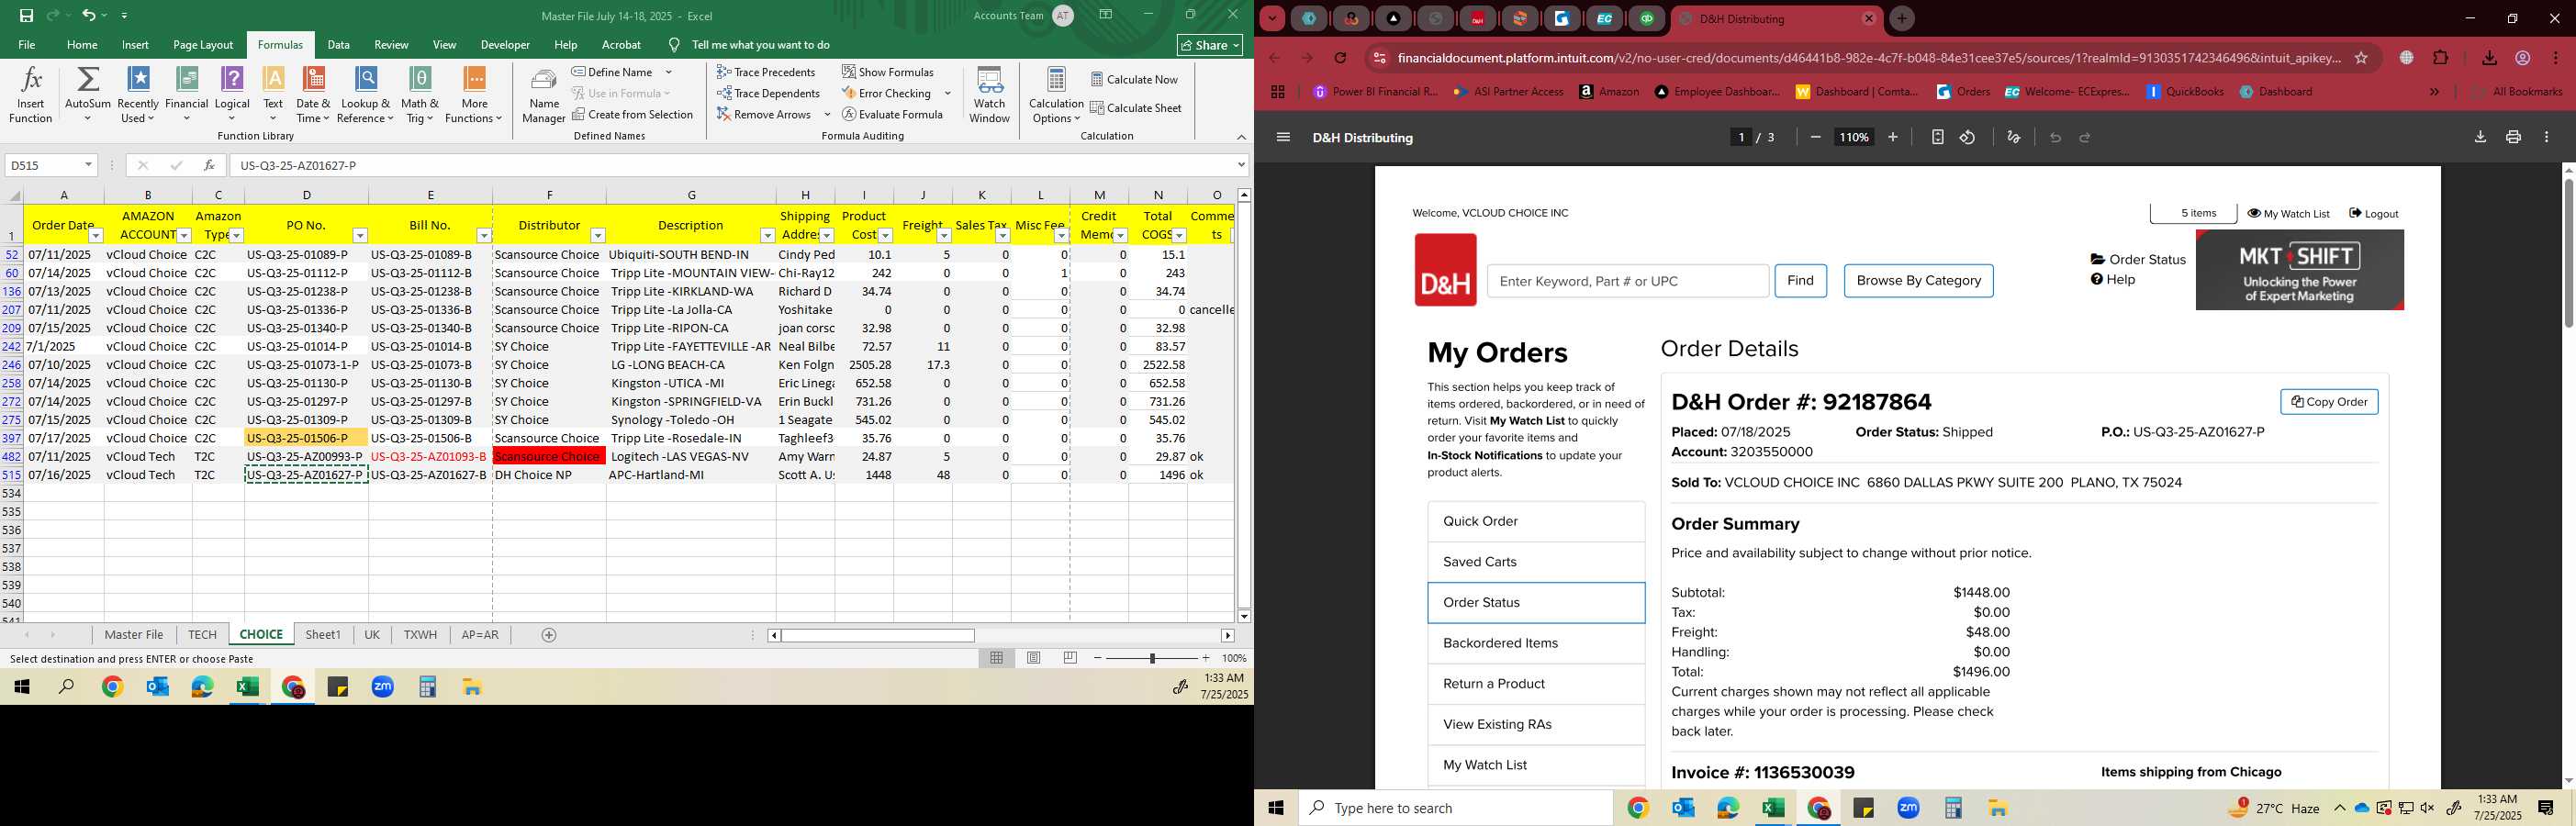The height and width of the screenshot is (826, 2576).
Task: Open Define Name dropdown arrow
Action: [668, 72]
